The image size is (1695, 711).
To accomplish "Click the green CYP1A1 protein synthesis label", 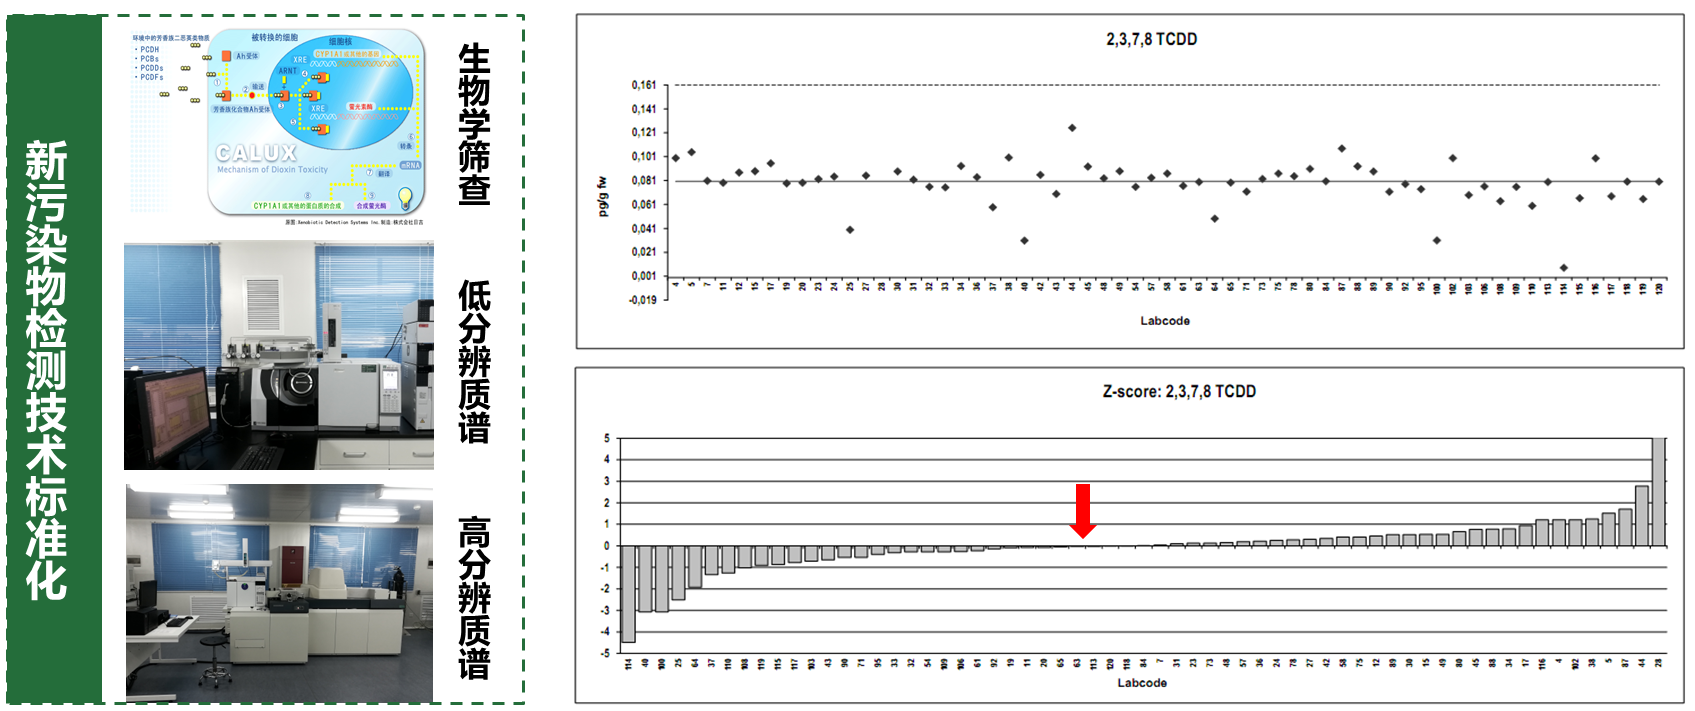I will point(297,206).
